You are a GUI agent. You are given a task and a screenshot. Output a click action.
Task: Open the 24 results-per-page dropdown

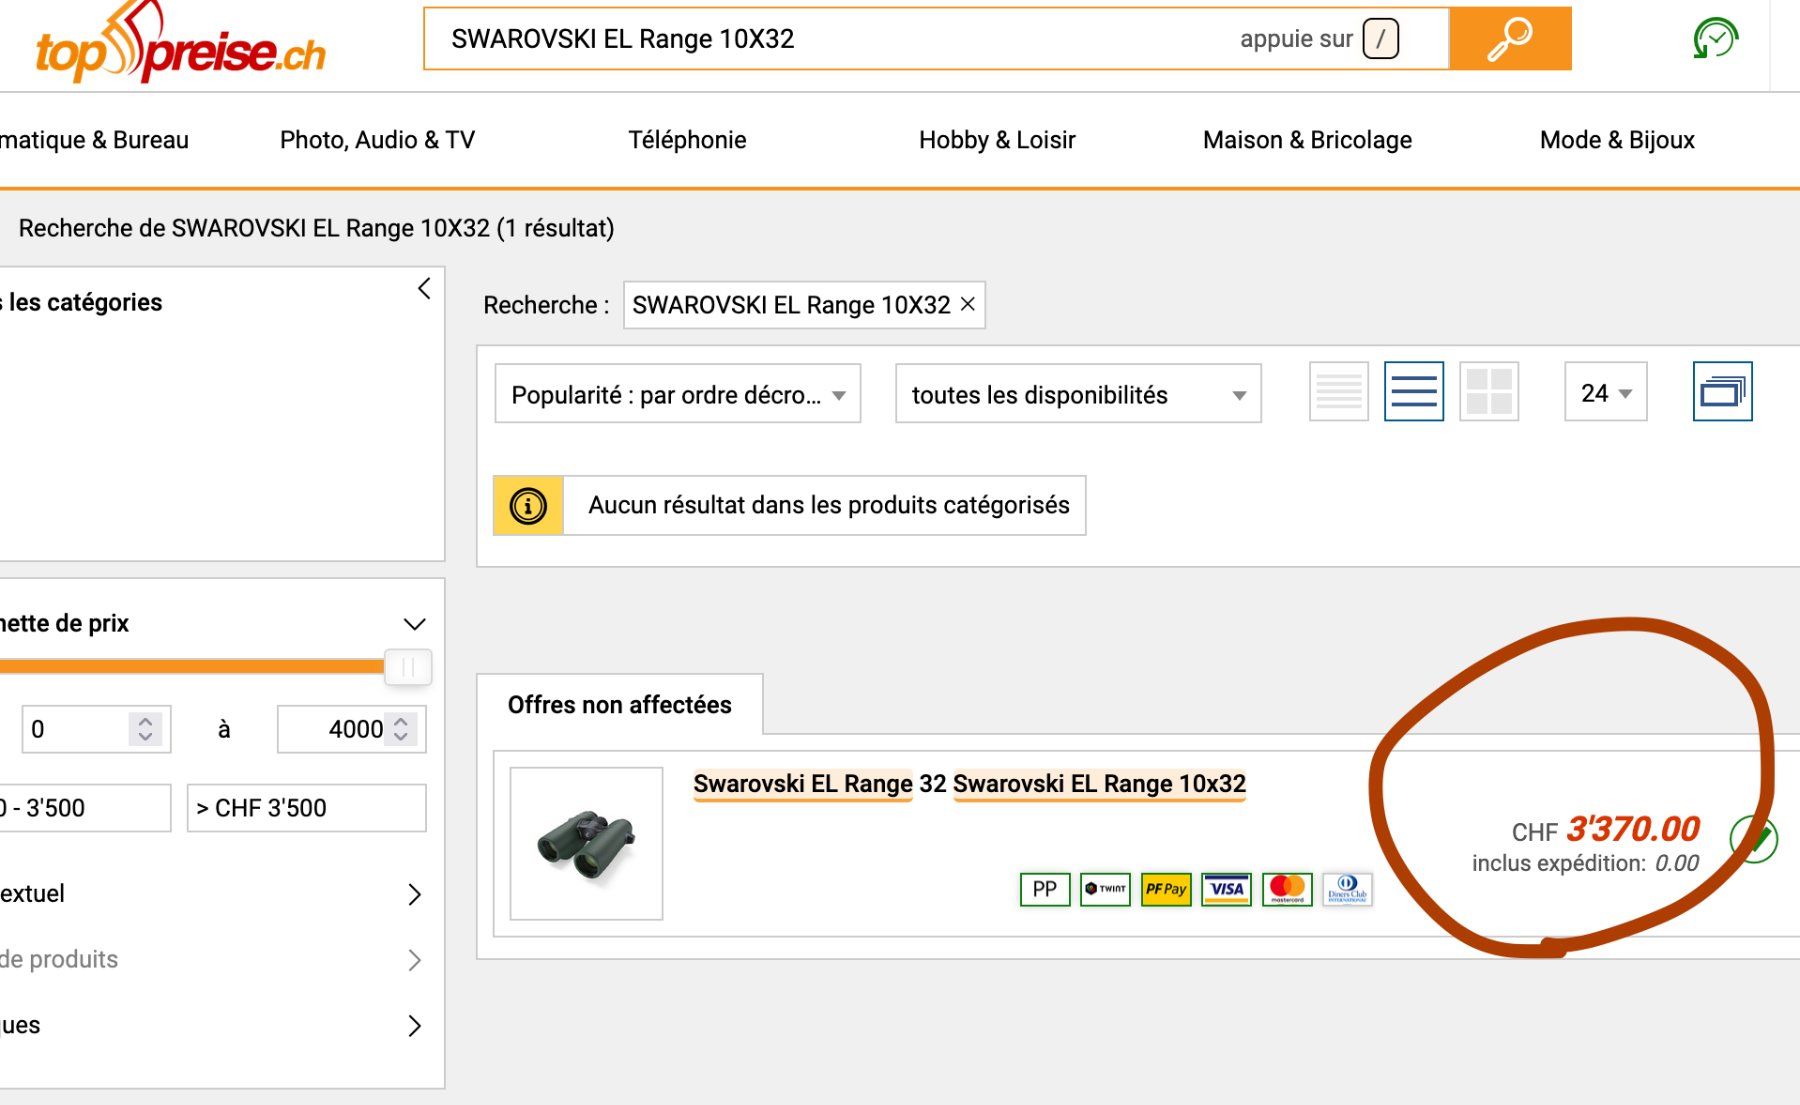pos(1605,393)
